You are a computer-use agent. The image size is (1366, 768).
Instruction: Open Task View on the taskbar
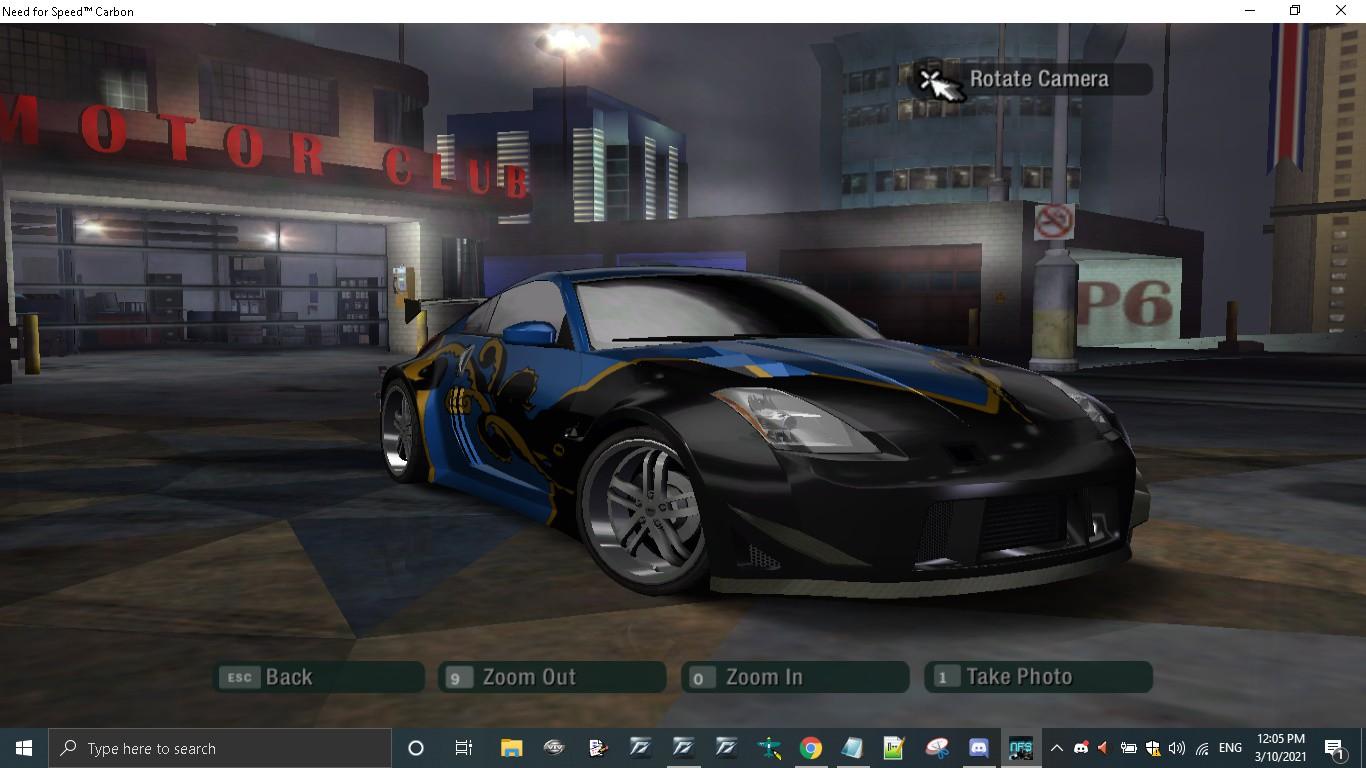[x=464, y=748]
